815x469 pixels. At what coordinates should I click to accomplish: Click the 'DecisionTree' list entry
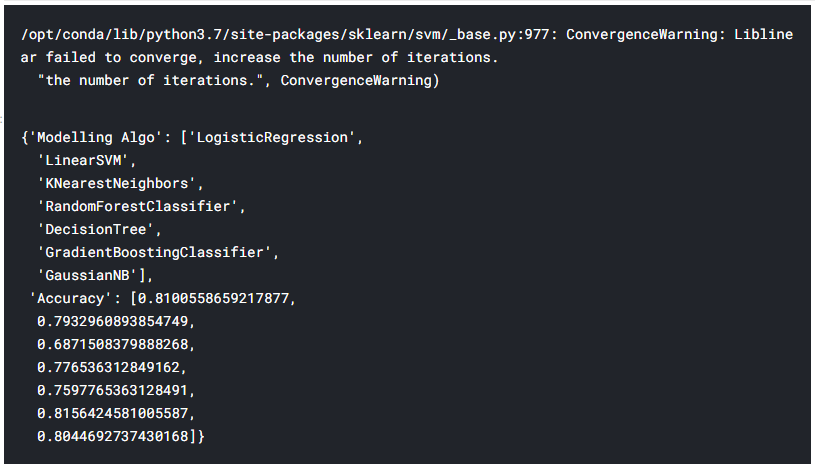coord(96,229)
